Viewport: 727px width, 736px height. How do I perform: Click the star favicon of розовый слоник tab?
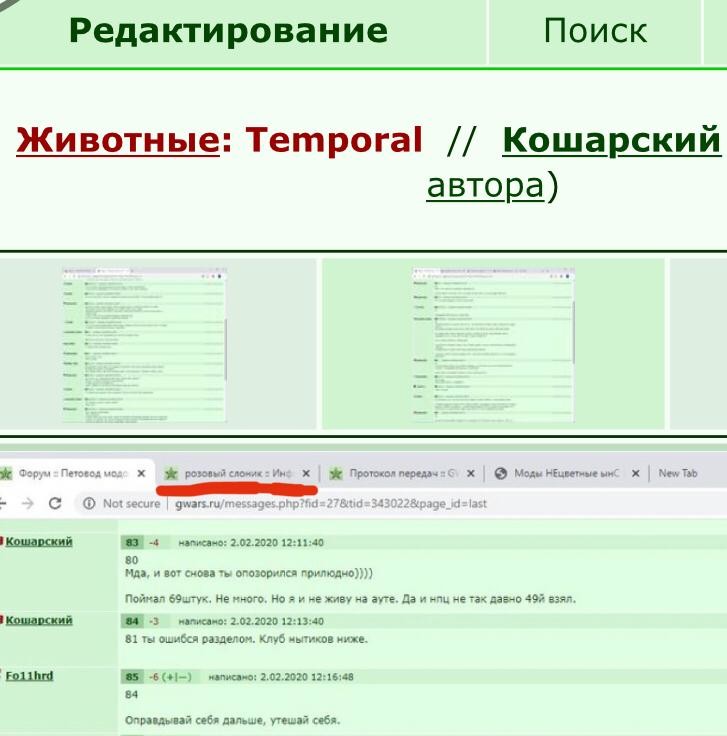point(171,474)
